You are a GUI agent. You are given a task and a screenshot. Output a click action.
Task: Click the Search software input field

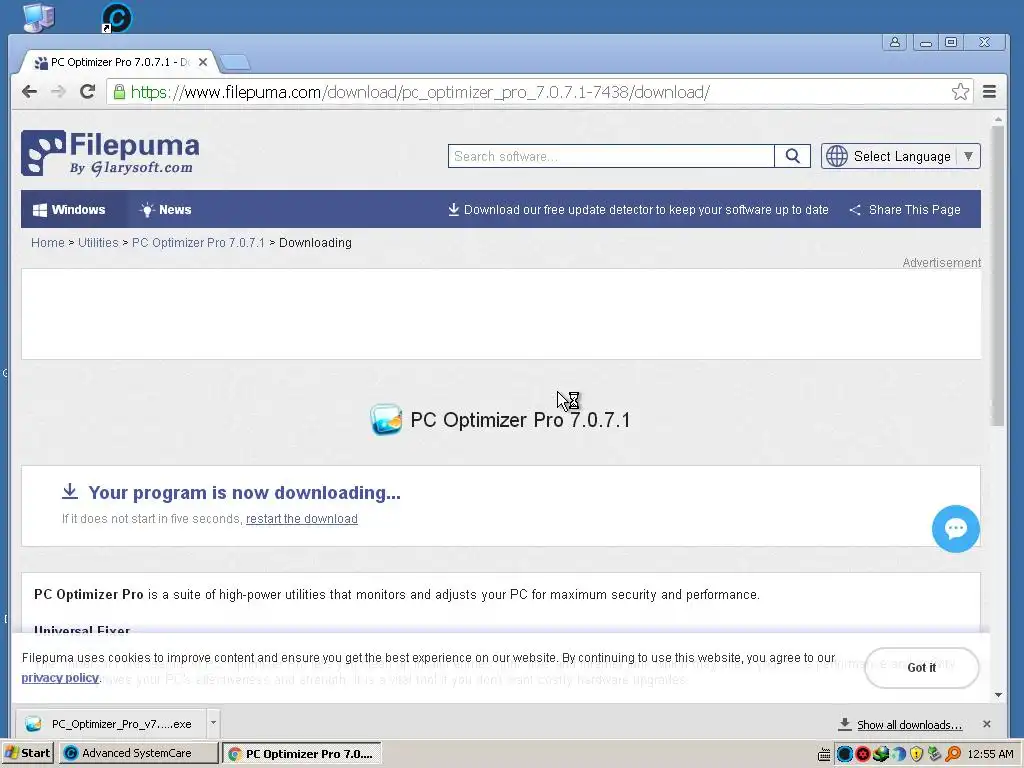611,156
